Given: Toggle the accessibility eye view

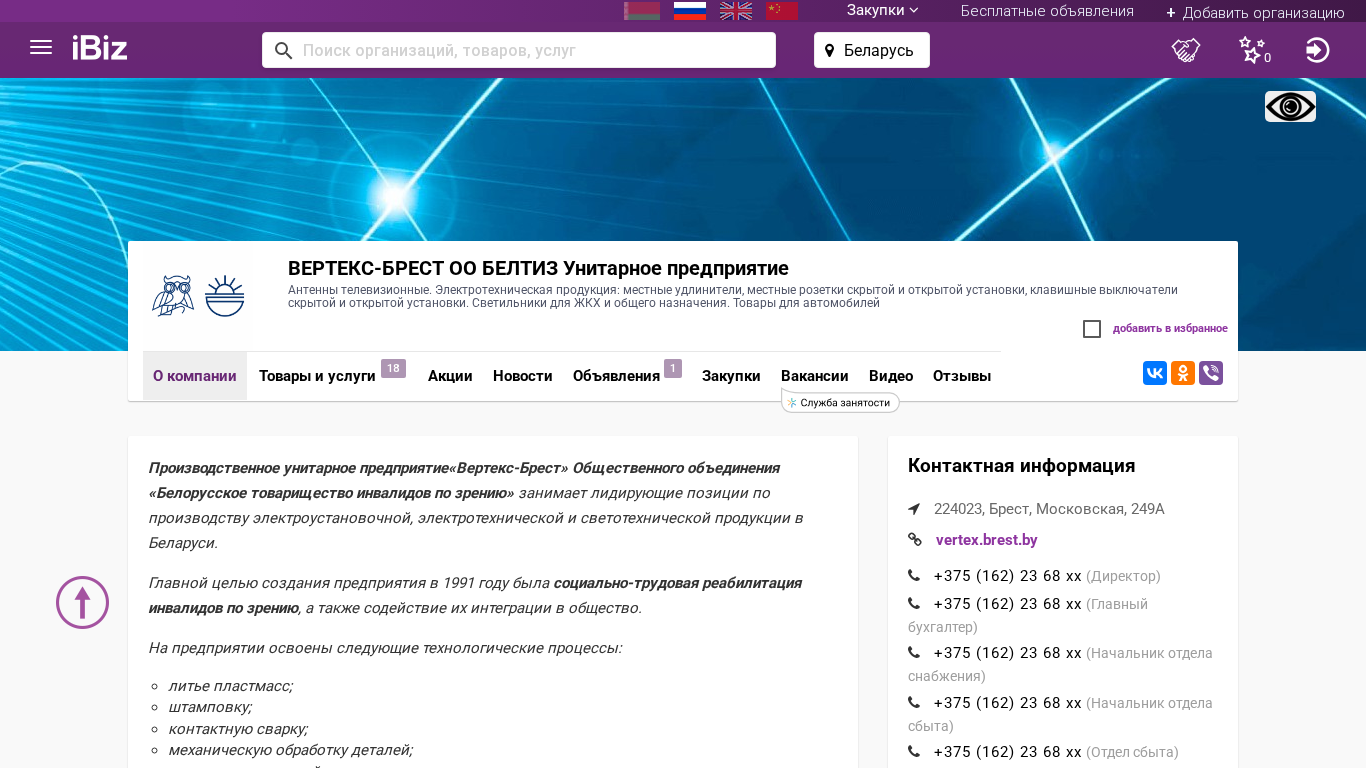Looking at the screenshot, I should point(1290,107).
